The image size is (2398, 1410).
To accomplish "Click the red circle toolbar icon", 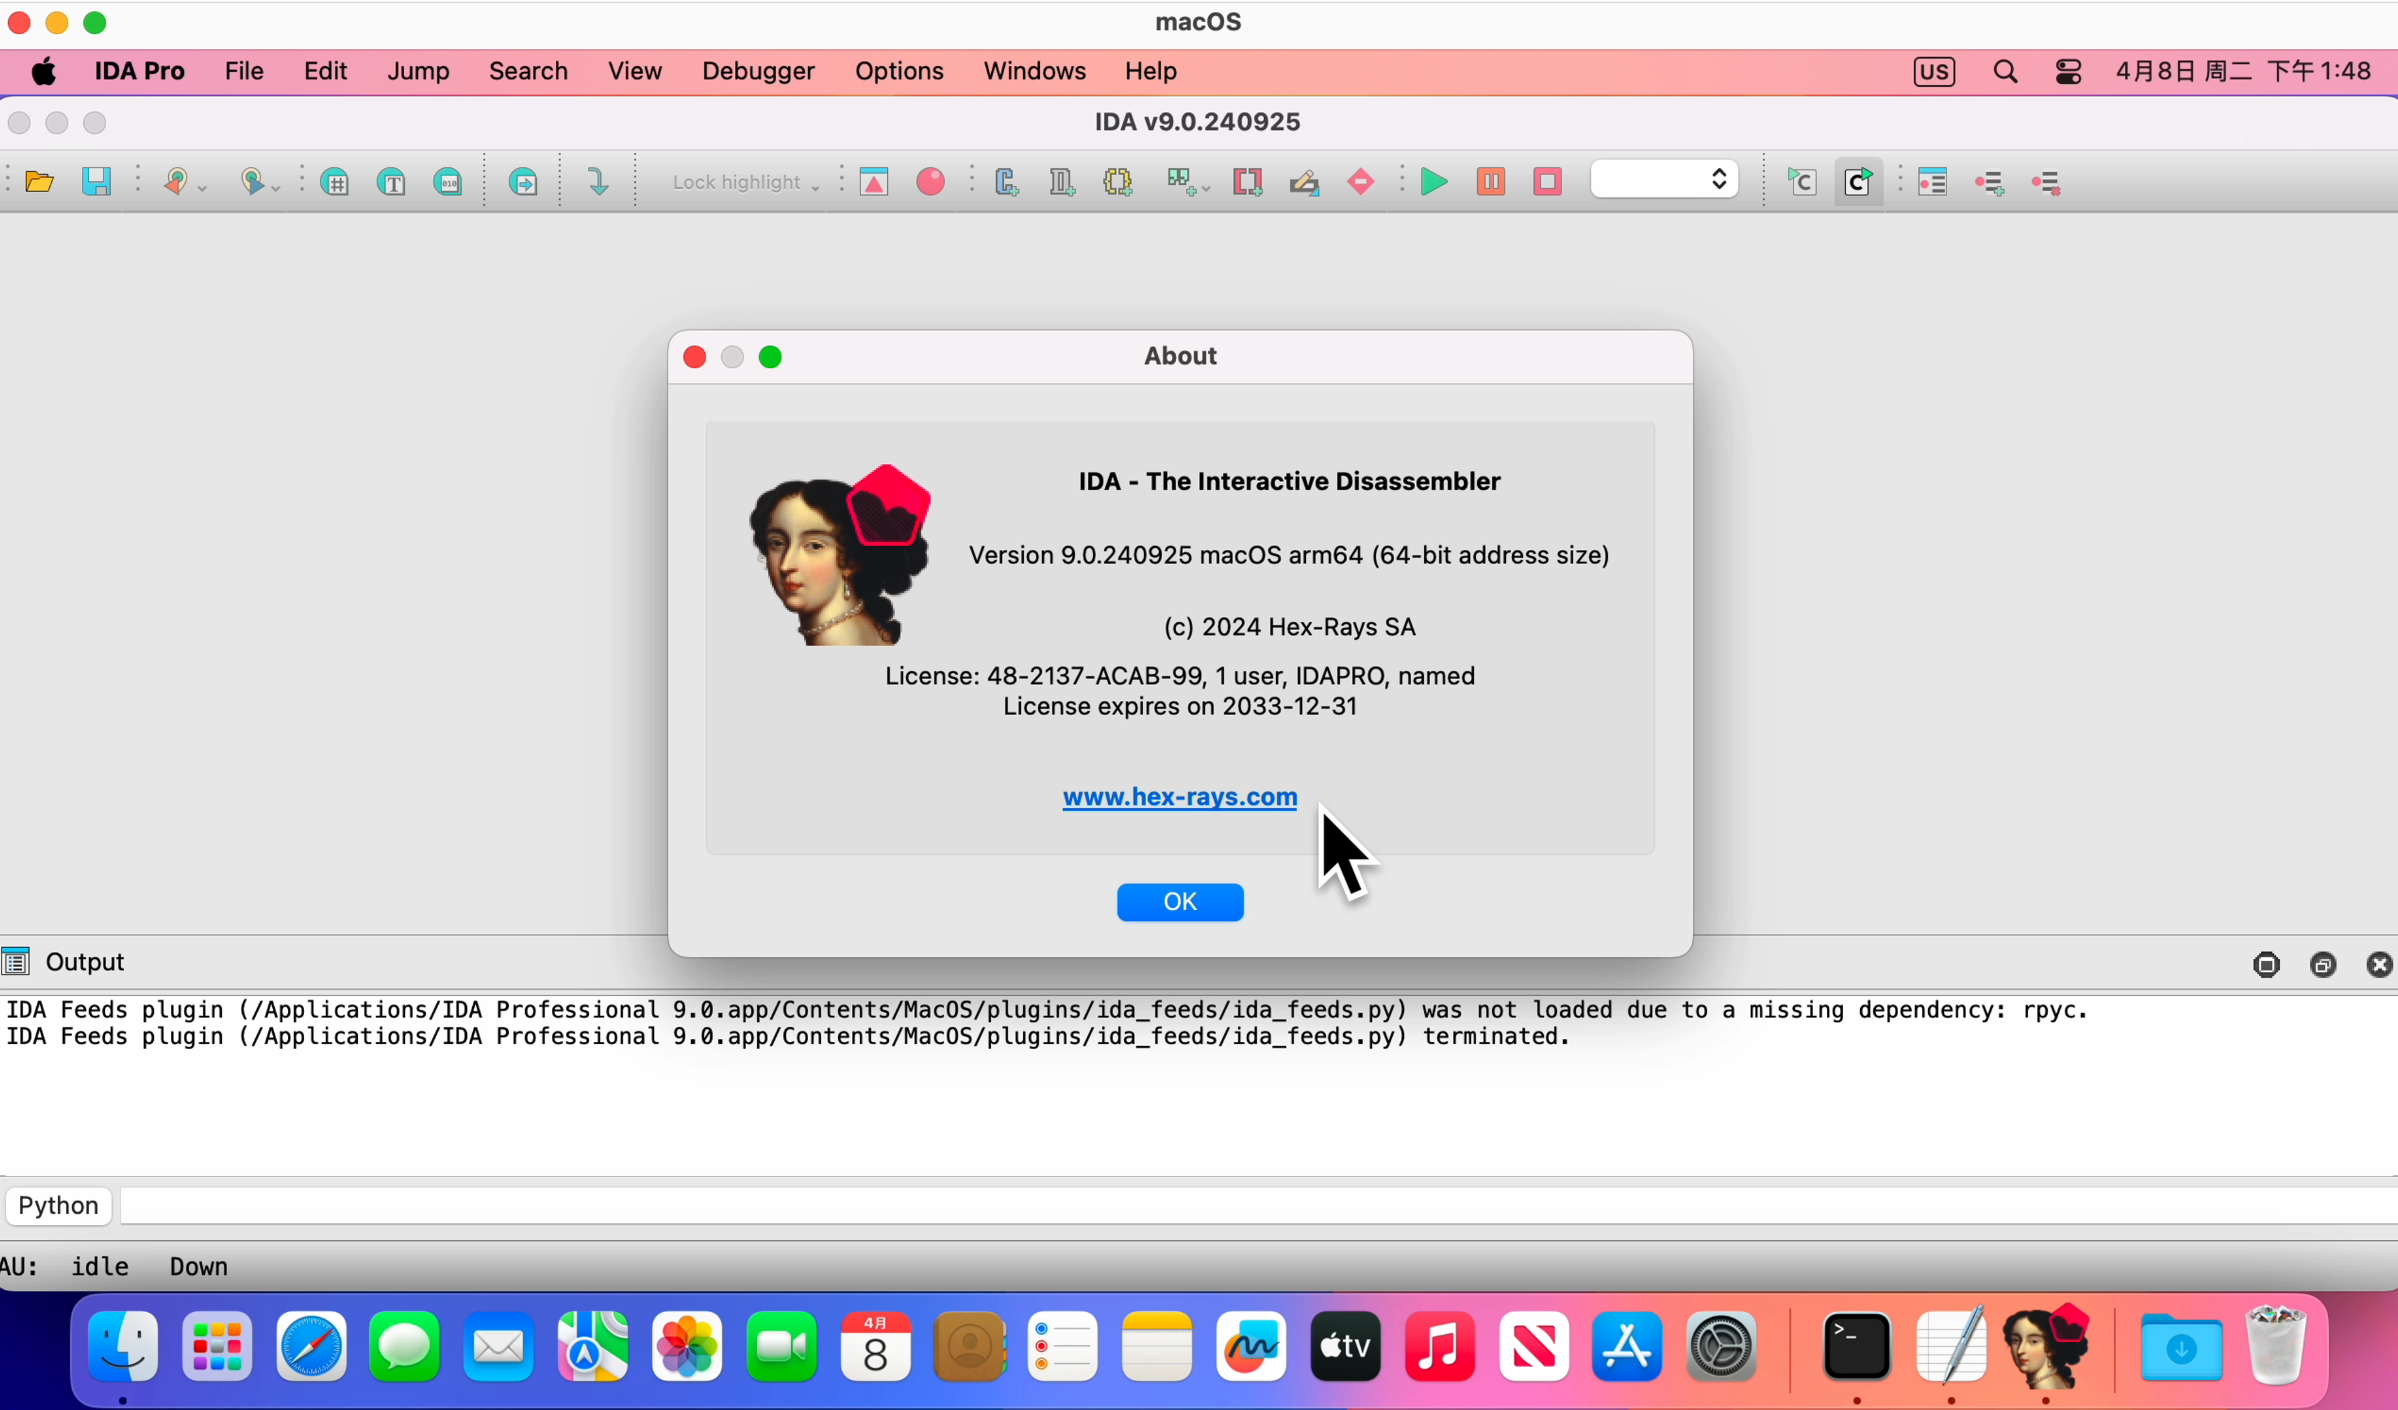I will 931,182.
